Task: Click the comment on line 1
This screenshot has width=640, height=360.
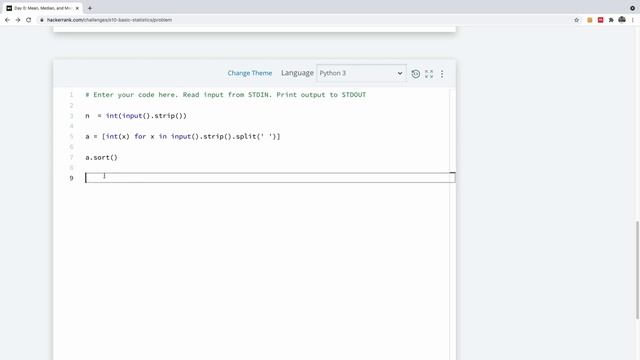Action: [225, 95]
